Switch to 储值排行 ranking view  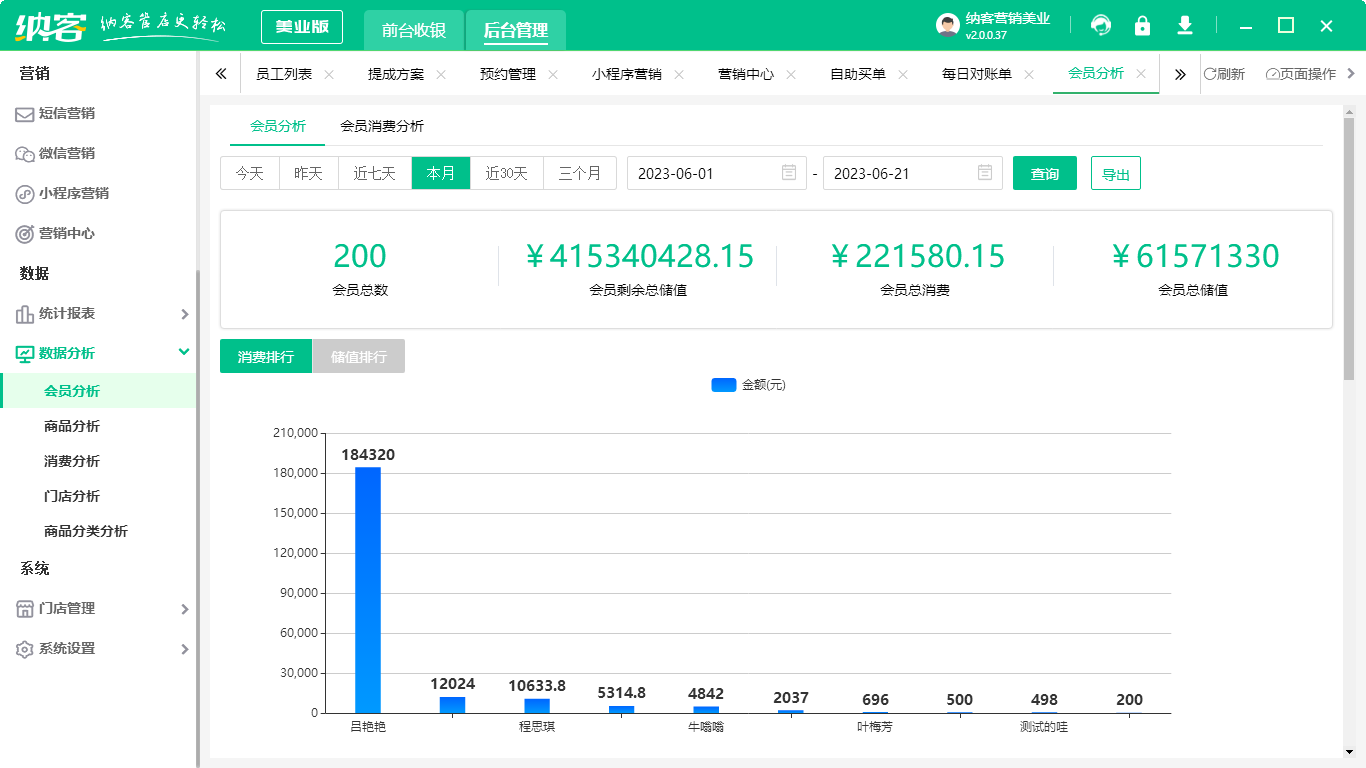(x=358, y=356)
